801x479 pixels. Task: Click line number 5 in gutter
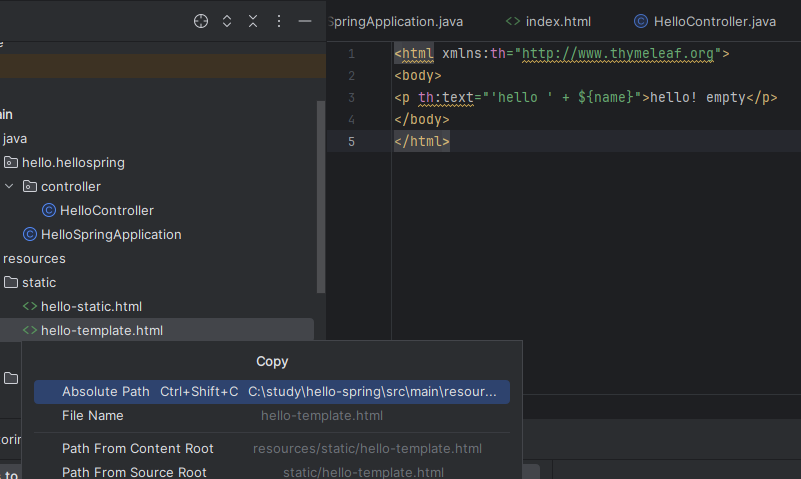pyautogui.click(x=351, y=141)
